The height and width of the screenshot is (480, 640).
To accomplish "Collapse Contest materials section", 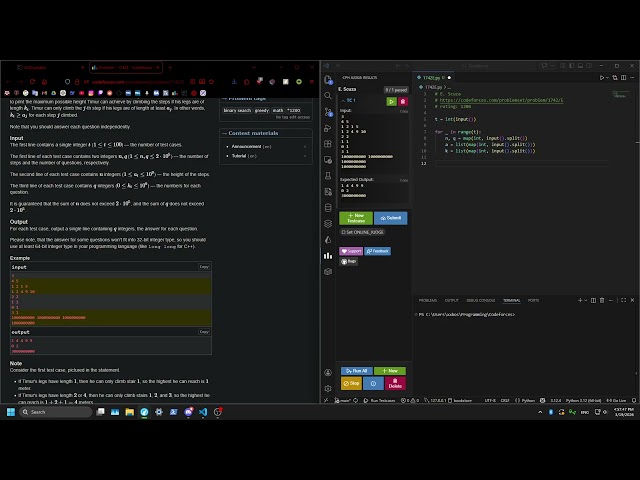I will (224, 133).
